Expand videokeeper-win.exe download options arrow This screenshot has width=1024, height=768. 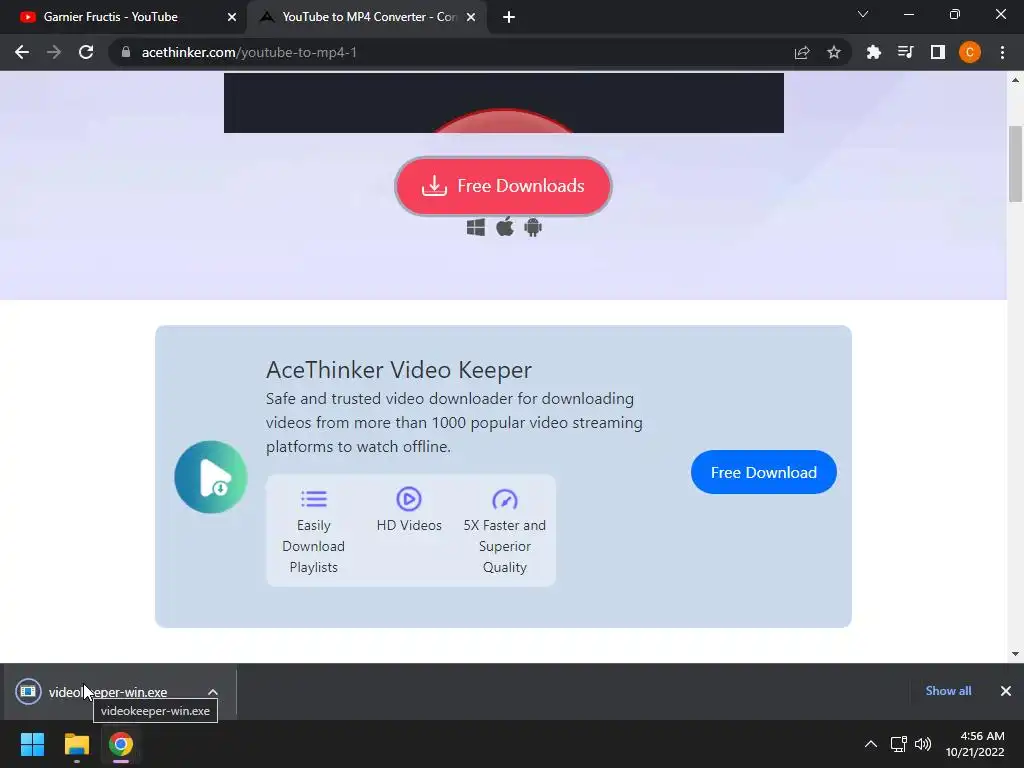pyautogui.click(x=213, y=692)
